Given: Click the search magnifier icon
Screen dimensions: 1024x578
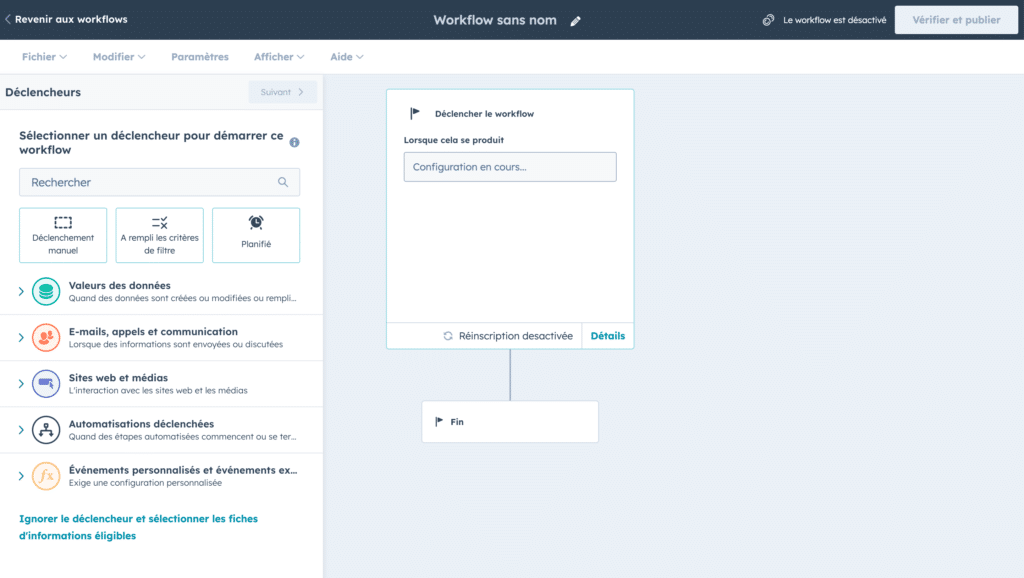Looking at the screenshot, I should tap(283, 182).
